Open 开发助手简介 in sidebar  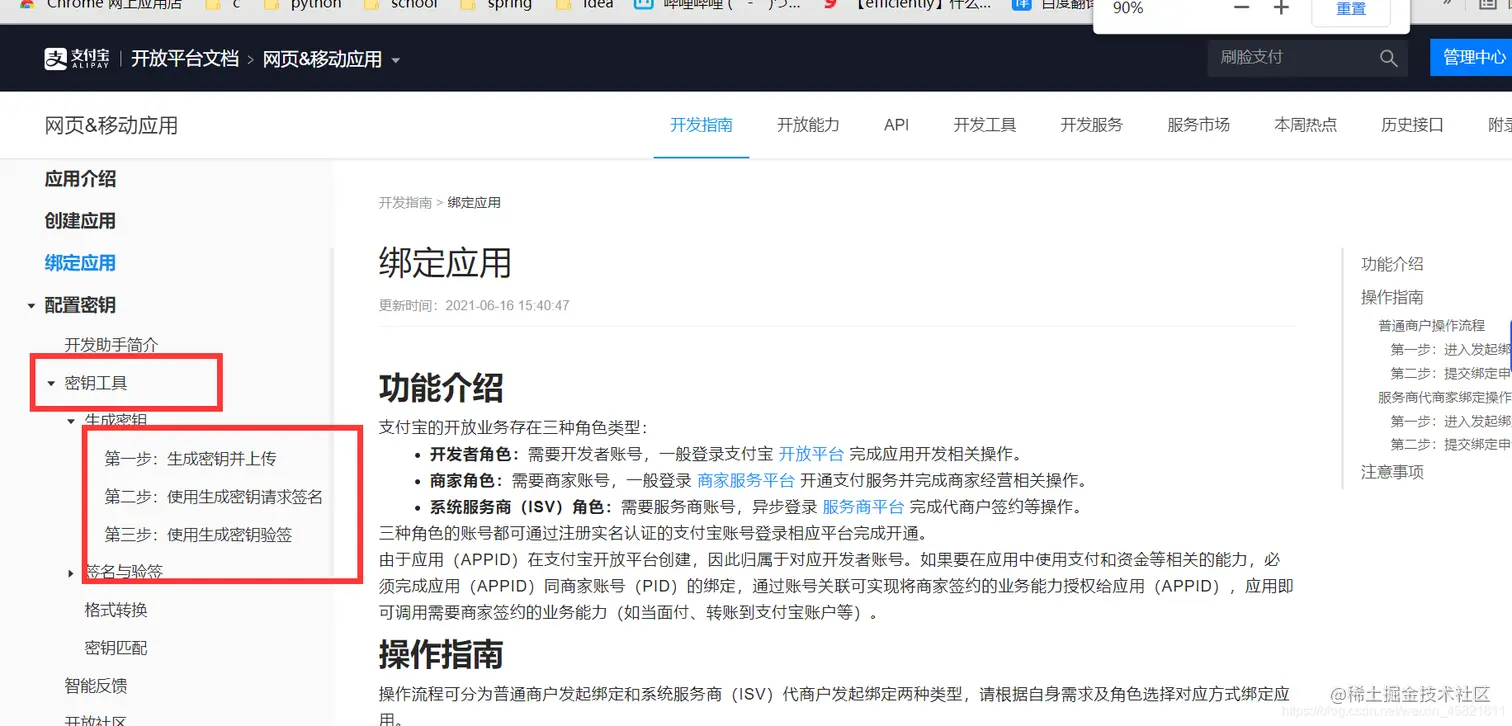point(111,345)
